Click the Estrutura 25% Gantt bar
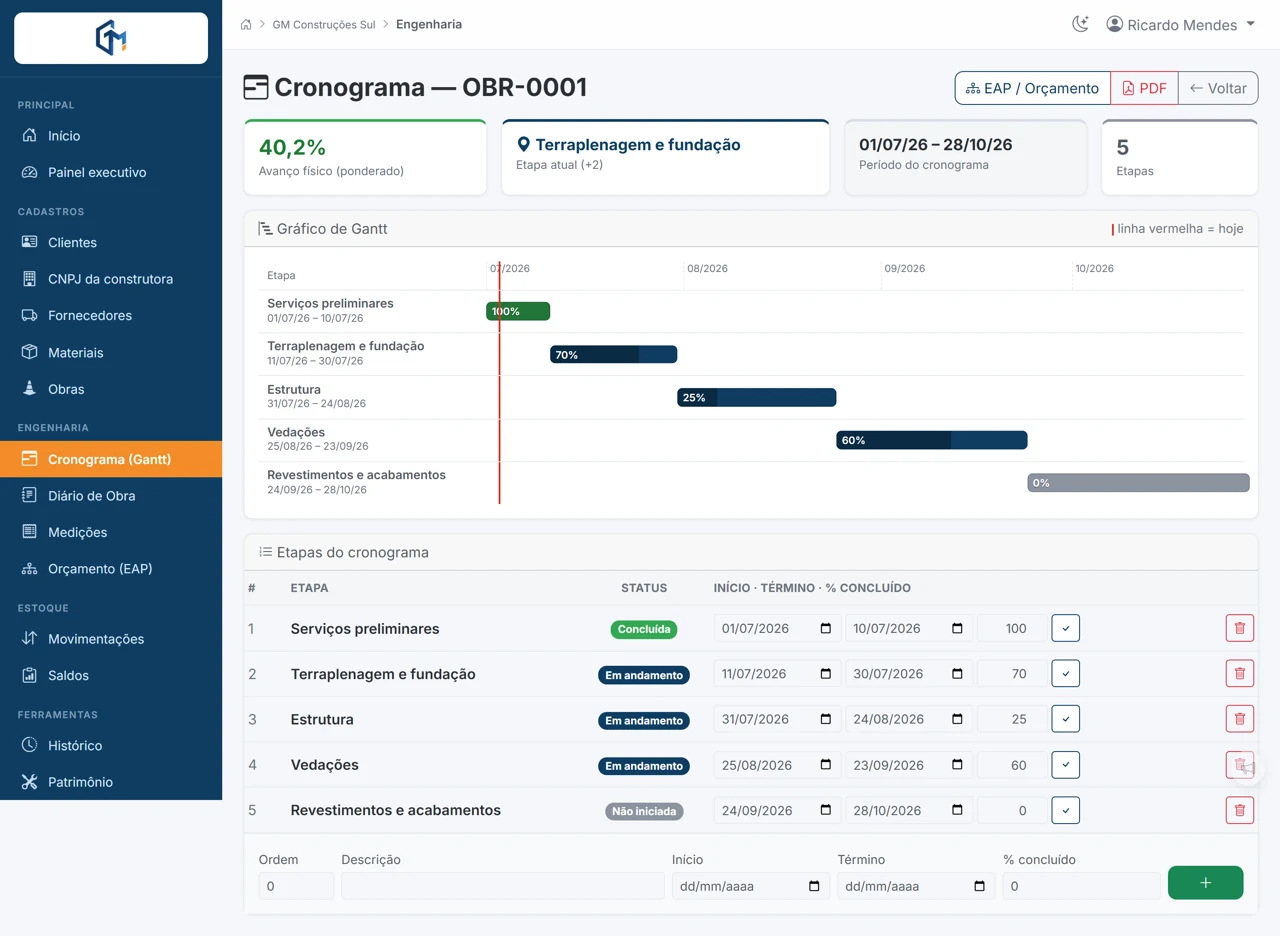The width and height of the screenshot is (1280, 936). click(756, 397)
